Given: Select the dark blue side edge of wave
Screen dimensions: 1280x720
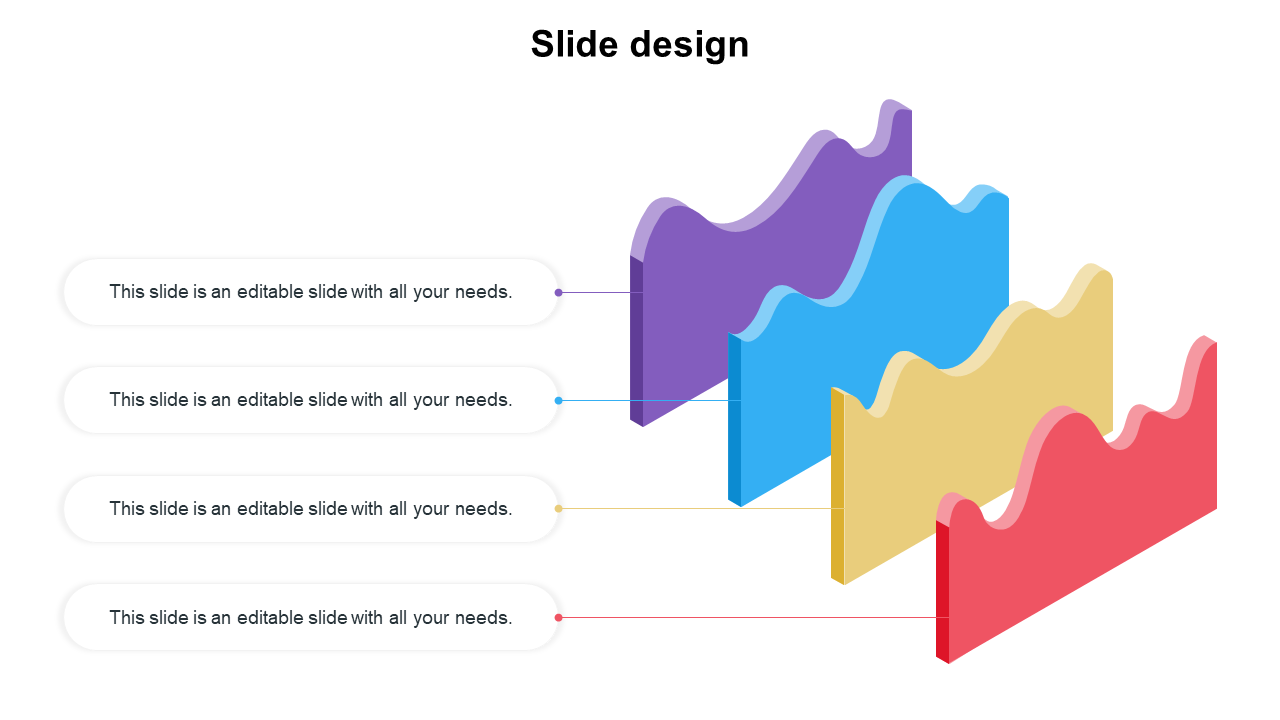Looking at the screenshot, I should [734, 420].
